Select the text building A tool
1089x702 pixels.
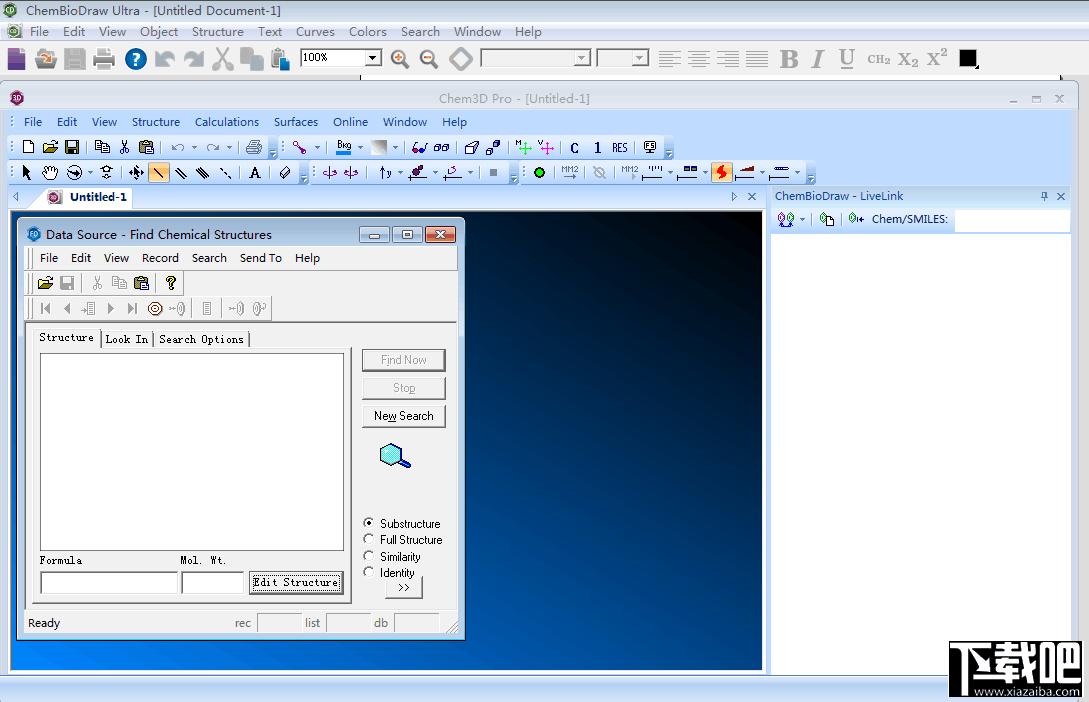click(255, 172)
